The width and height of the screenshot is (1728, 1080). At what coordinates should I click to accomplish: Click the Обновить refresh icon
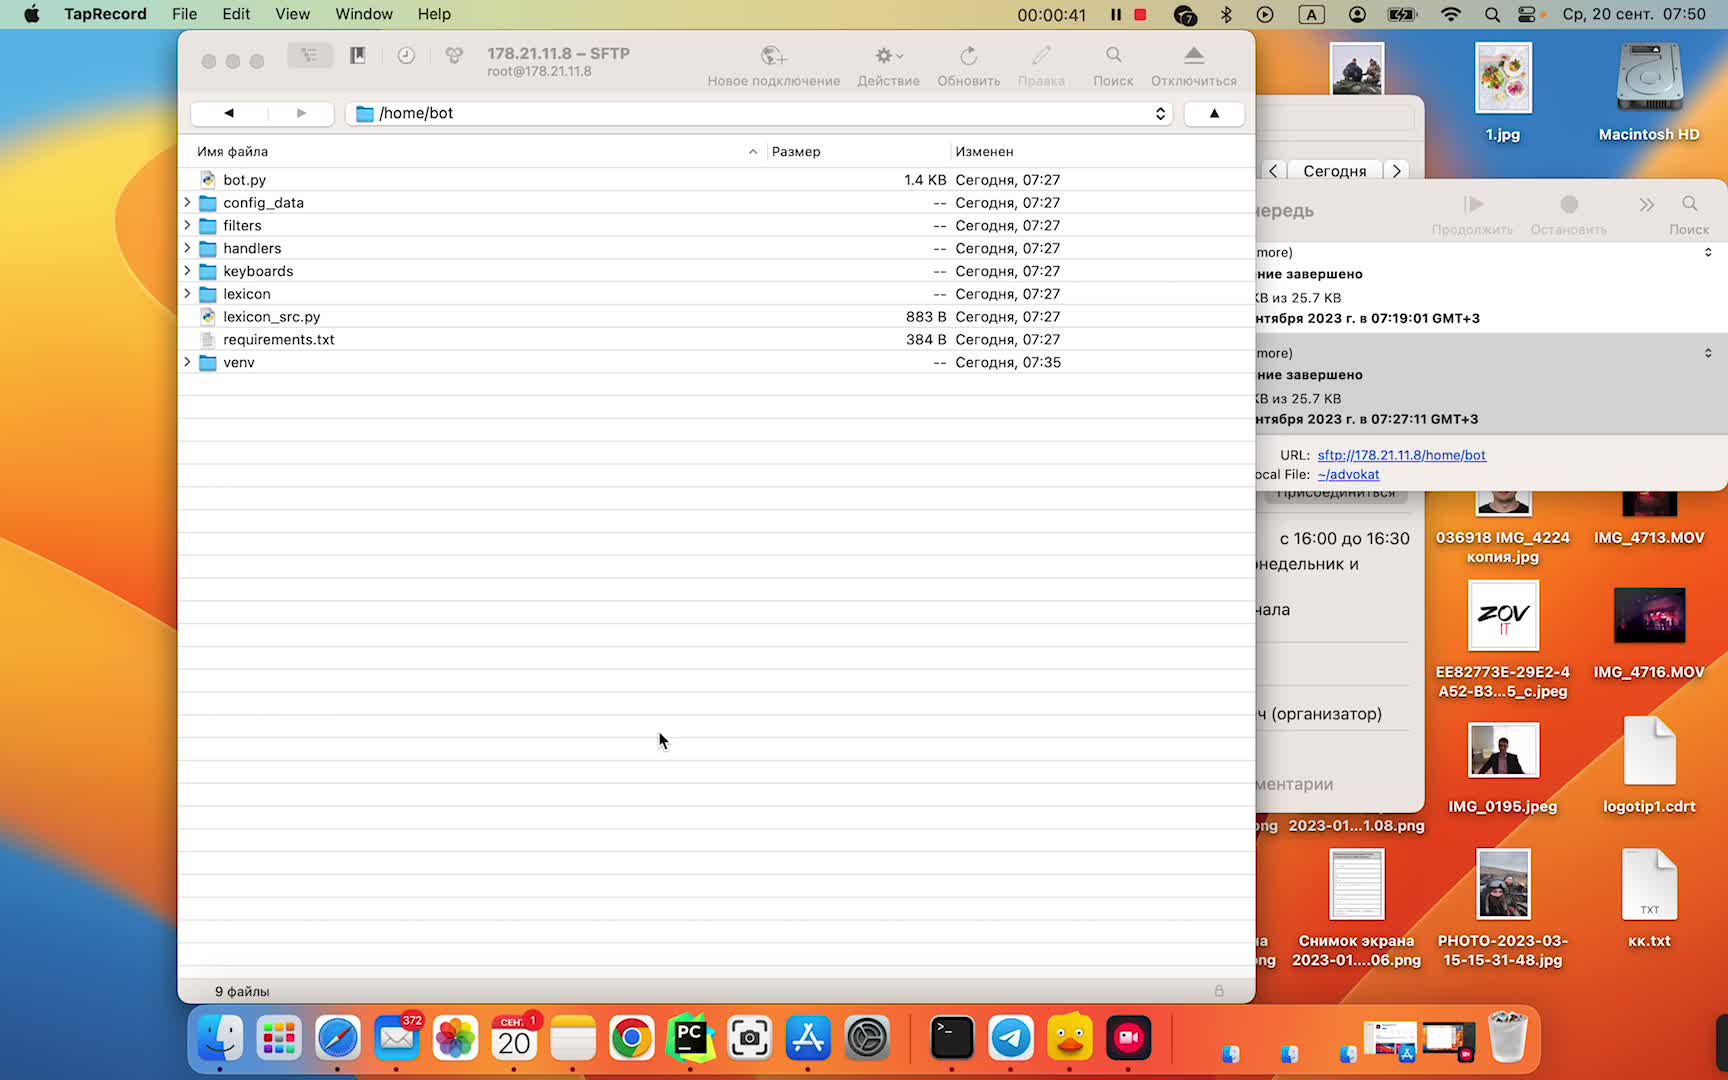tap(968, 56)
